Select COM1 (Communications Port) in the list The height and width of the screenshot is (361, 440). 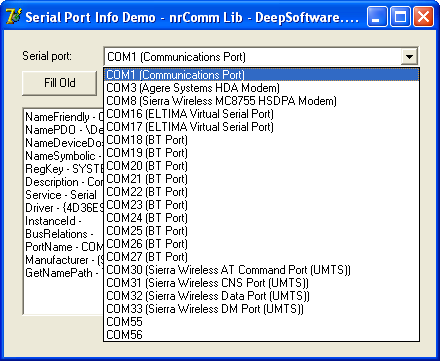(x=262, y=75)
